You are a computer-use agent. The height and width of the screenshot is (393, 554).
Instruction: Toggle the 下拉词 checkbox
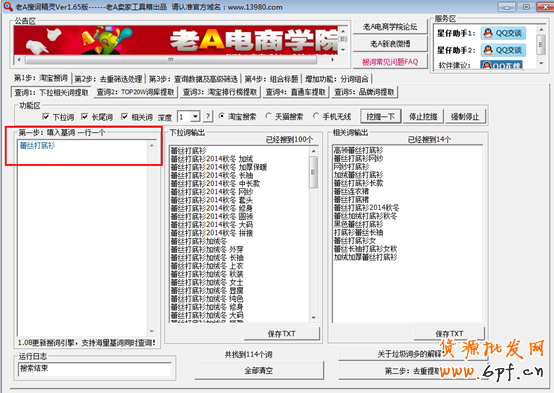tap(46, 116)
